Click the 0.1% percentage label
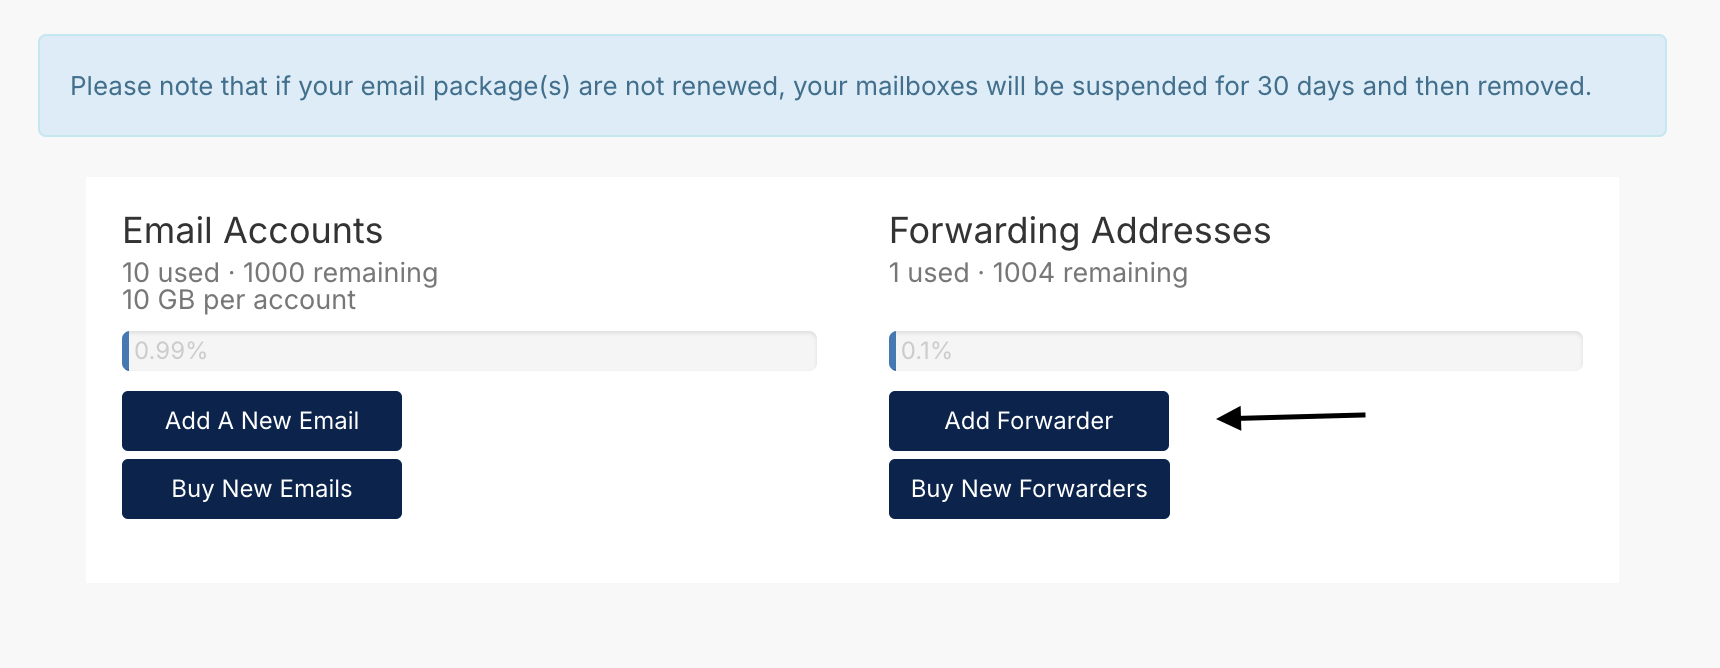The width and height of the screenshot is (1720, 668). tap(926, 351)
